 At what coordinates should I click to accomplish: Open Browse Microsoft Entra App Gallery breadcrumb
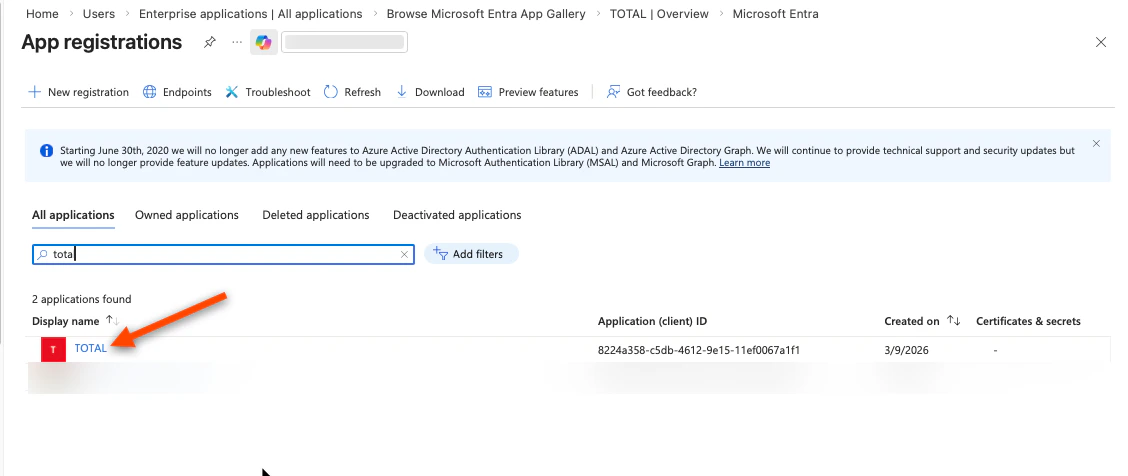click(x=486, y=14)
